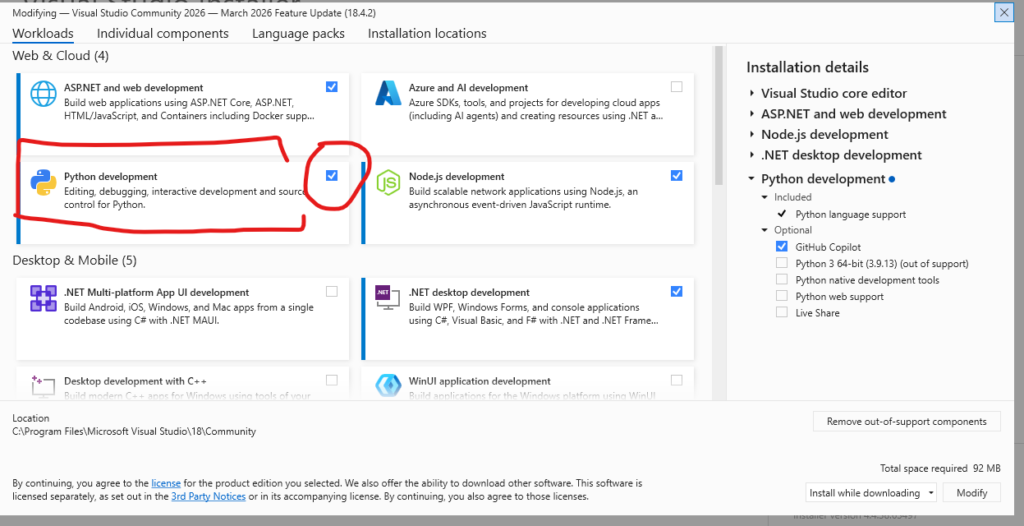Image resolution: width=1024 pixels, height=526 pixels.
Task: Expand the Visual Studio core editor details
Action: tap(752, 94)
